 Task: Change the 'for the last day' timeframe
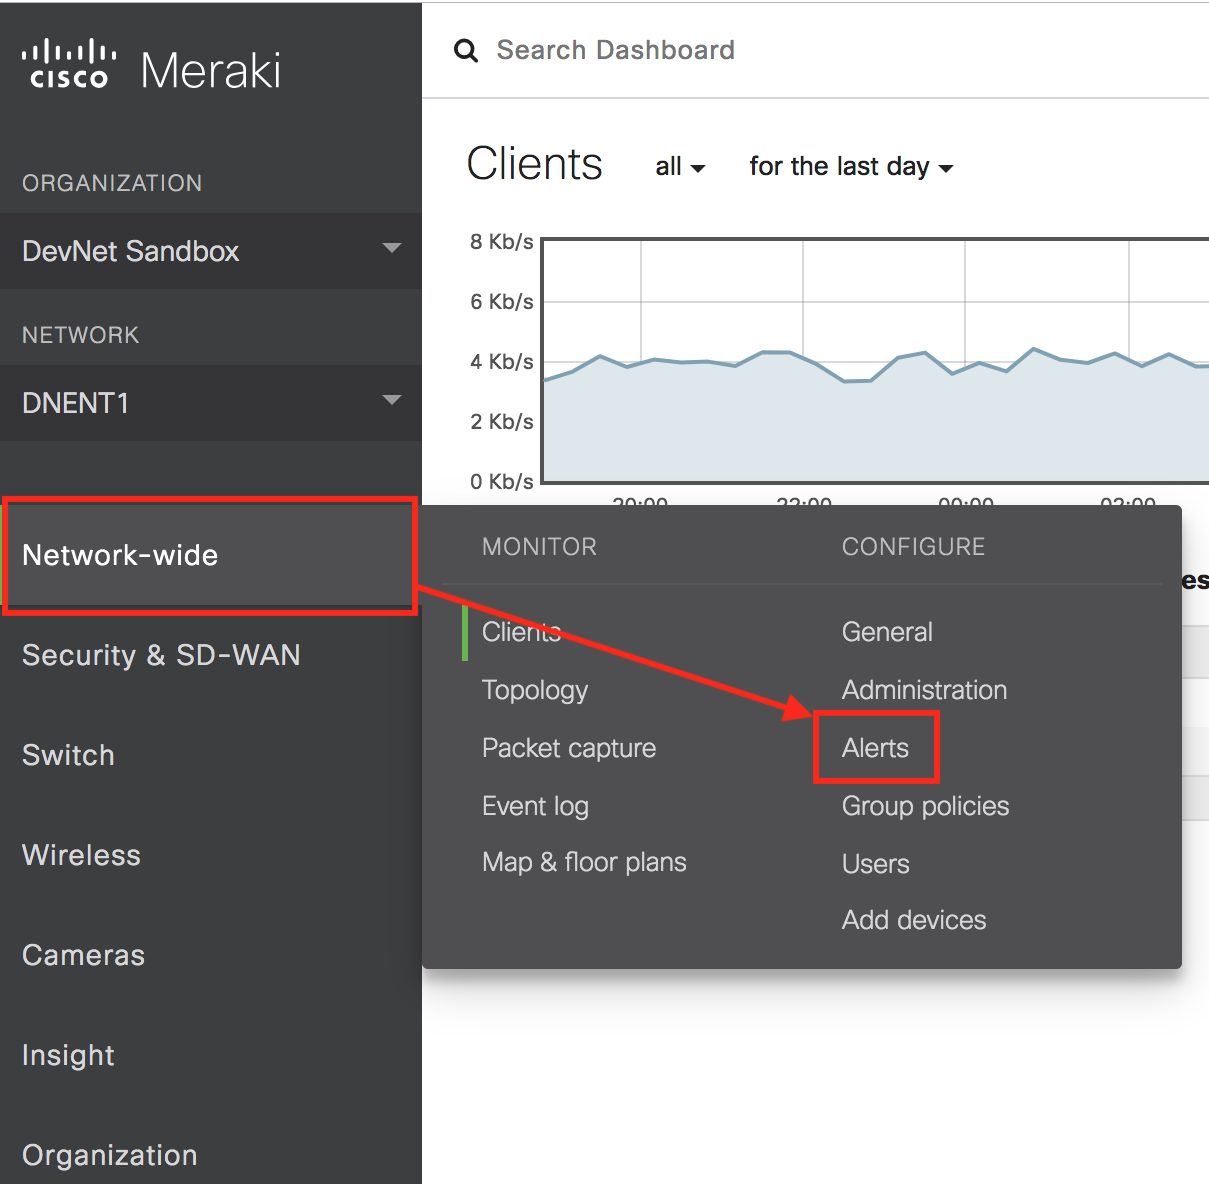(x=850, y=167)
